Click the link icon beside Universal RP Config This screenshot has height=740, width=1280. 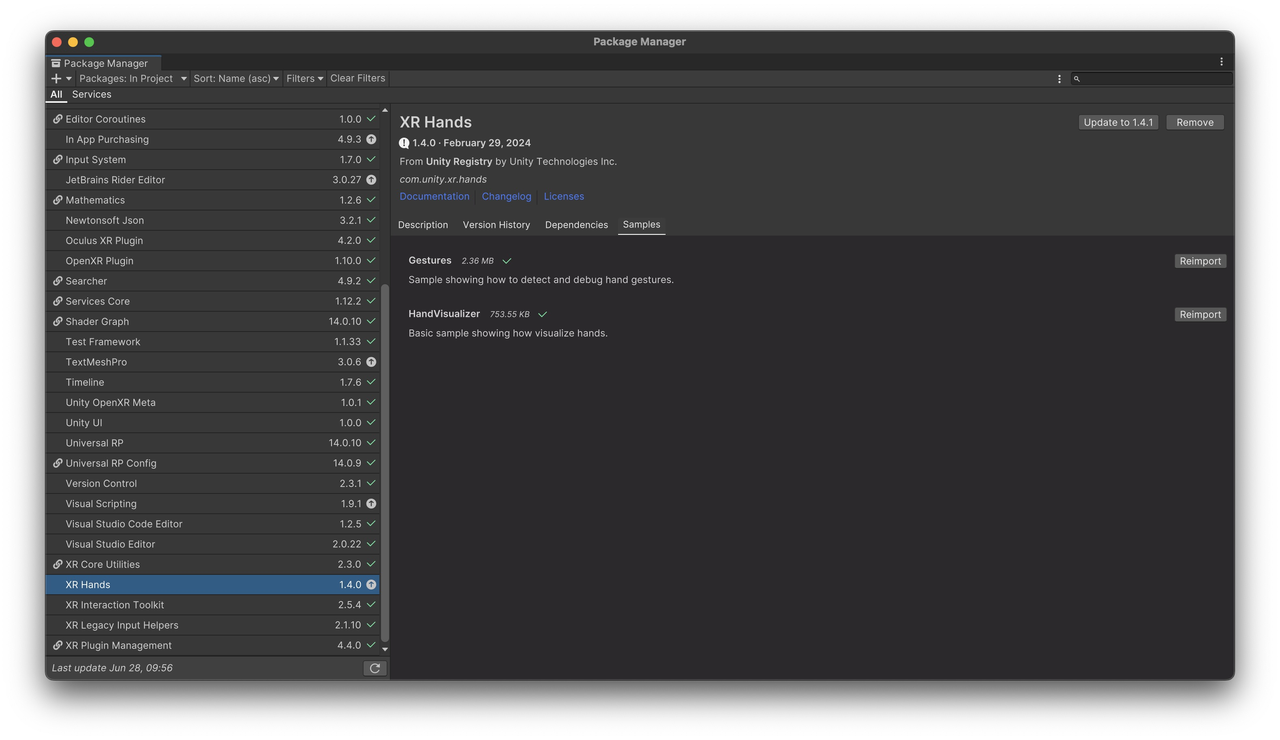pyautogui.click(x=57, y=463)
